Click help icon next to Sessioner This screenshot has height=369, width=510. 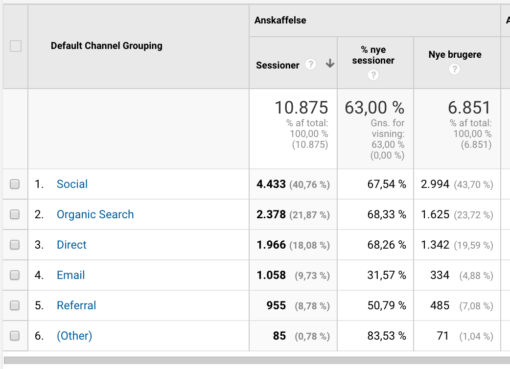[x=310, y=64]
